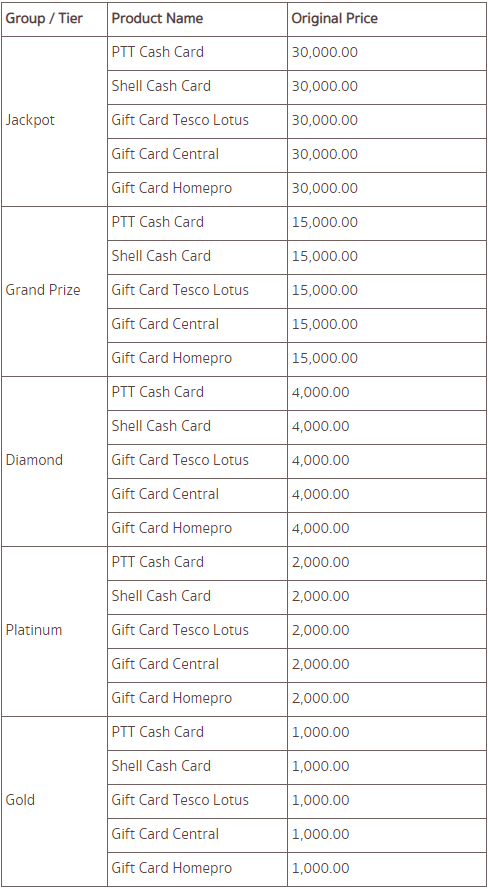Viewport: 488px width, 889px height.
Task: Click the 4,000.00 price for Gift Card Central
Action: (x=320, y=494)
